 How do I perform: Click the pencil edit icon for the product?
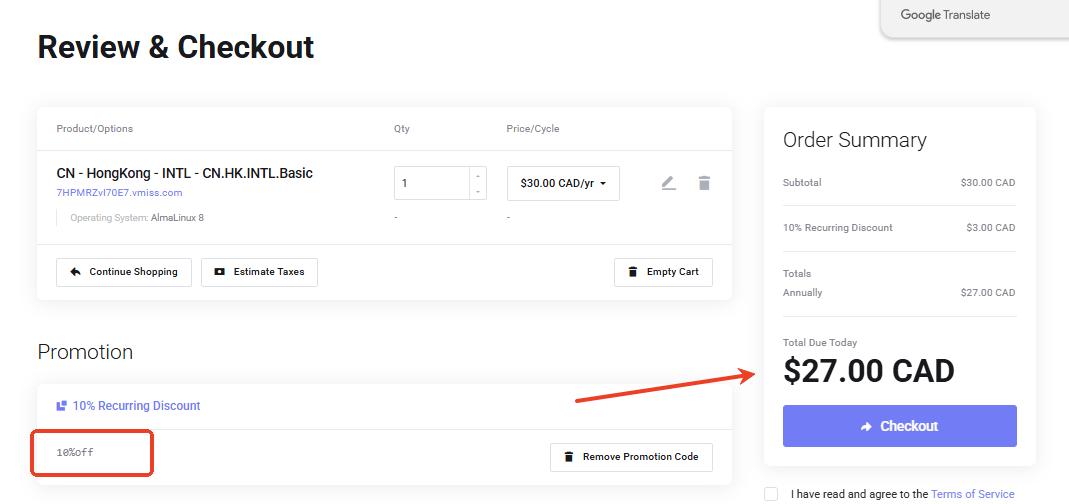668,183
